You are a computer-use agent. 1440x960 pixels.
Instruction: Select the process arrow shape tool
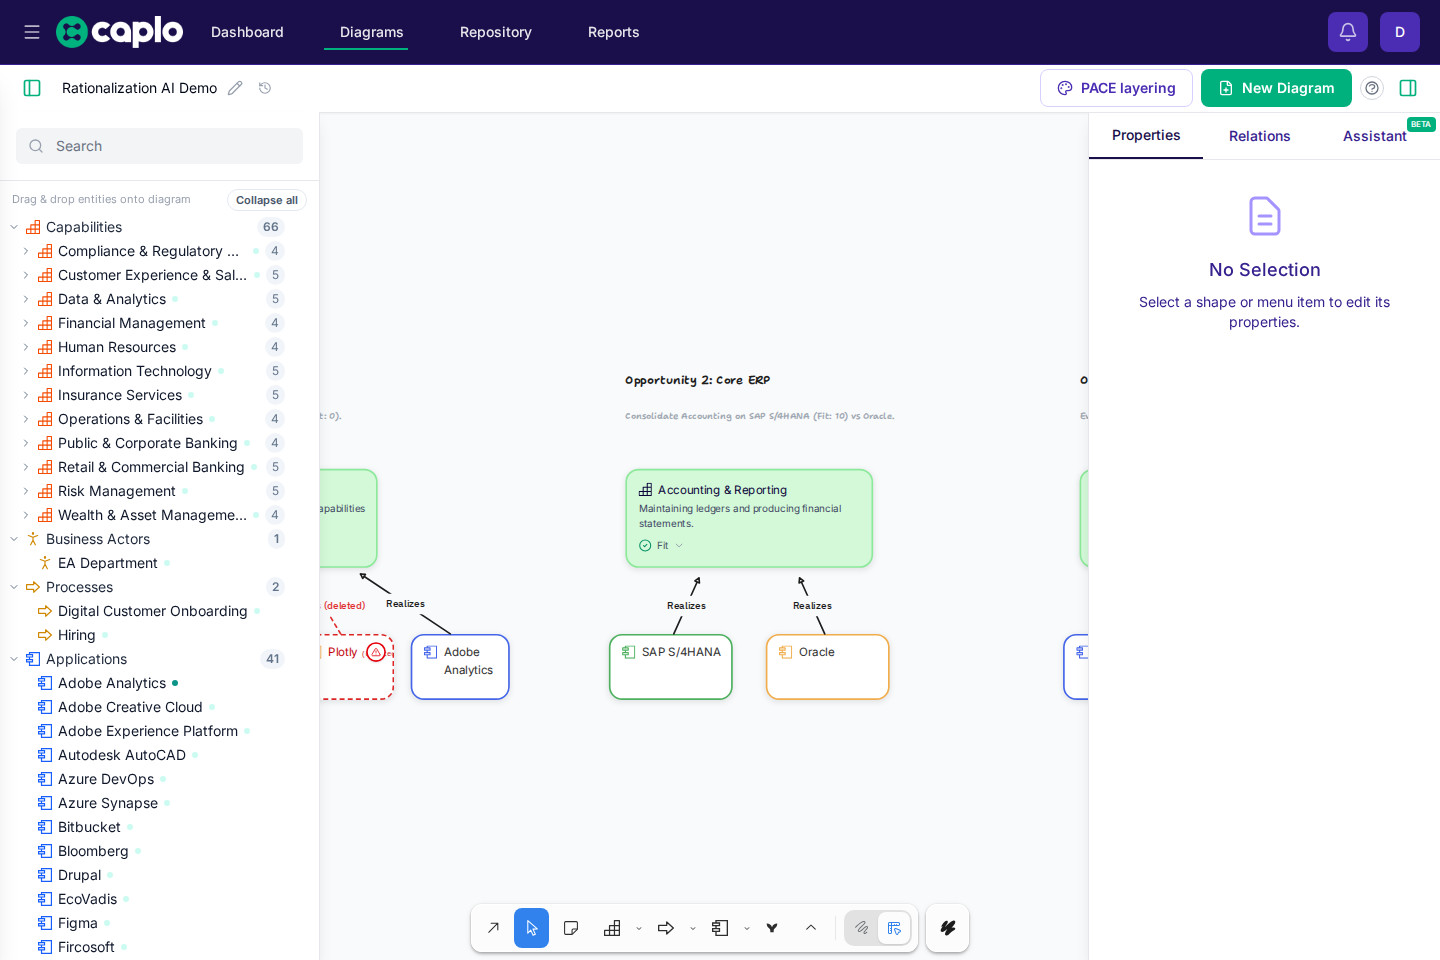point(666,928)
